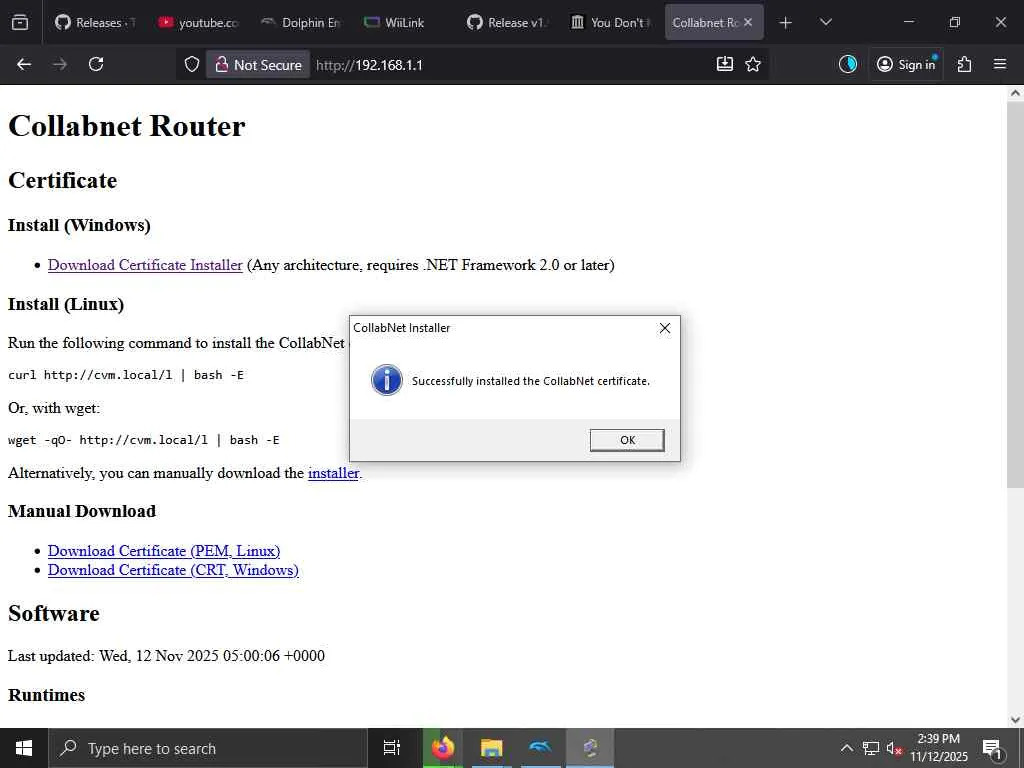The width and height of the screenshot is (1024, 768).
Task: Click the wget -qO- command text
Action: tap(144, 440)
